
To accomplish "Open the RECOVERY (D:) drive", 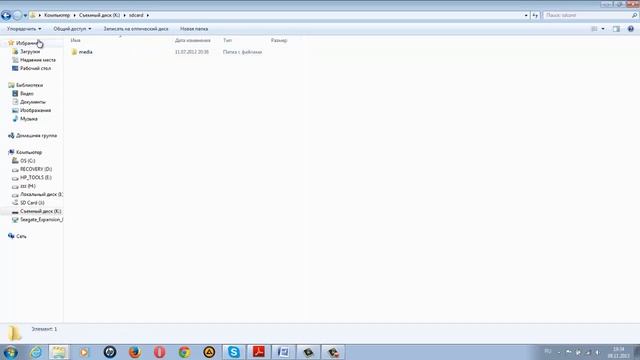I will tap(36, 169).
